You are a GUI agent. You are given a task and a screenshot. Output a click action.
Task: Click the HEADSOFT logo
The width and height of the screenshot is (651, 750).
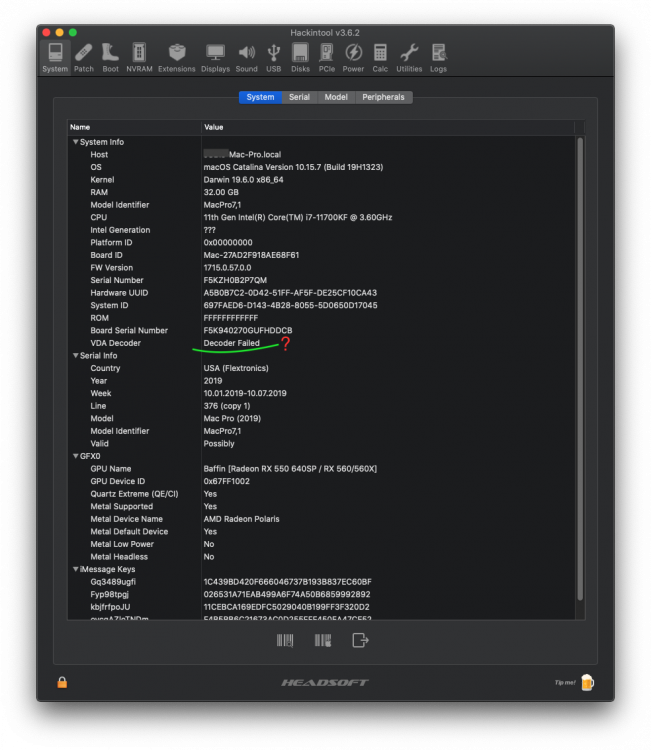point(325,683)
